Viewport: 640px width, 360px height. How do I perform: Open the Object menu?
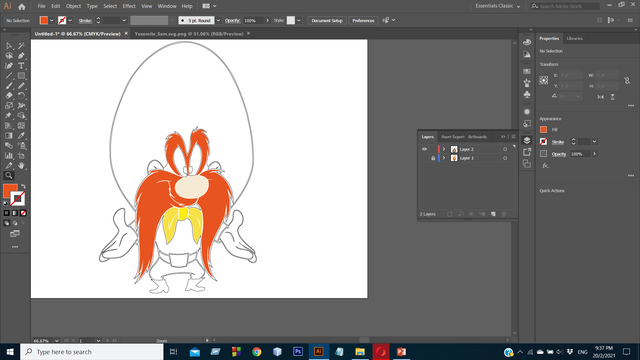click(73, 6)
